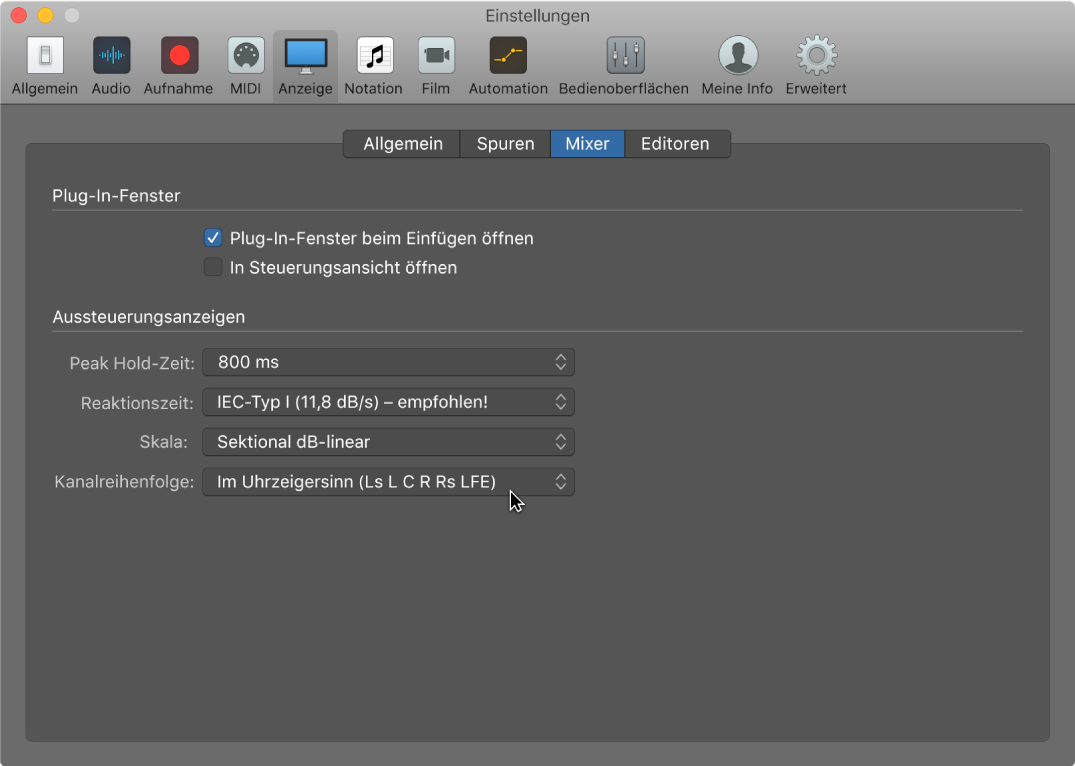This screenshot has height=766, width=1075.
Task: Uncheck Plug-In-Fenster beim Einfügen öffnen
Action: [x=212, y=238]
